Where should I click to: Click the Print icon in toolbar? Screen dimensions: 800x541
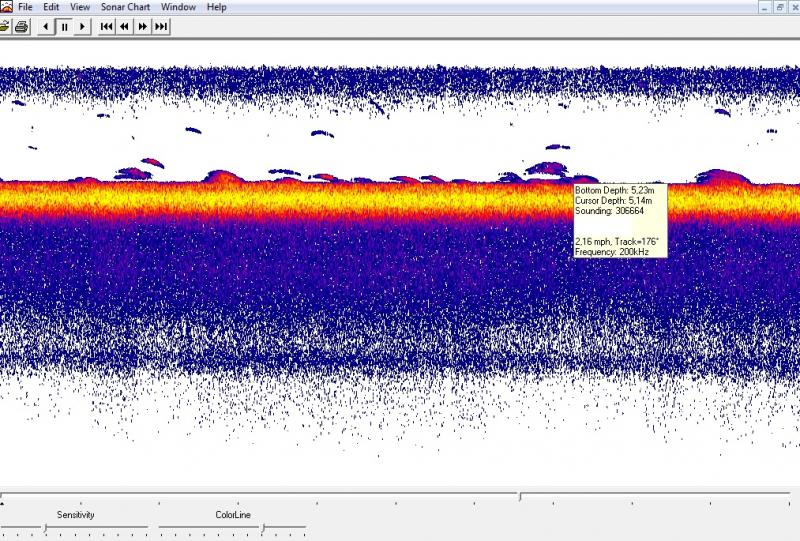click(x=20, y=27)
